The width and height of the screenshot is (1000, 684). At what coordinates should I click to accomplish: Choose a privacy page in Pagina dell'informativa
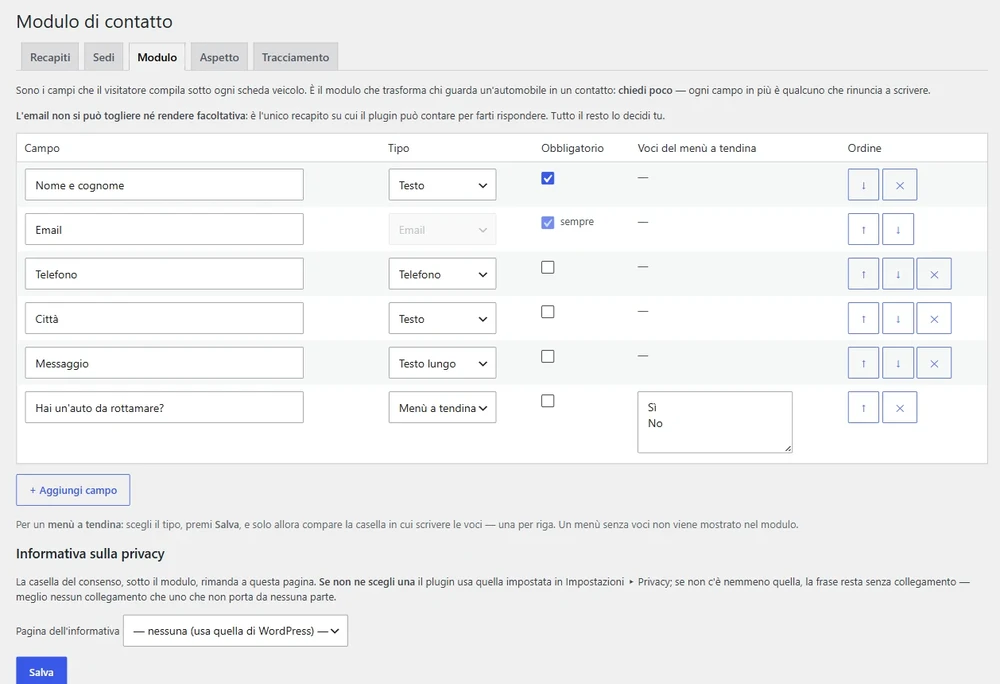[235, 631]
